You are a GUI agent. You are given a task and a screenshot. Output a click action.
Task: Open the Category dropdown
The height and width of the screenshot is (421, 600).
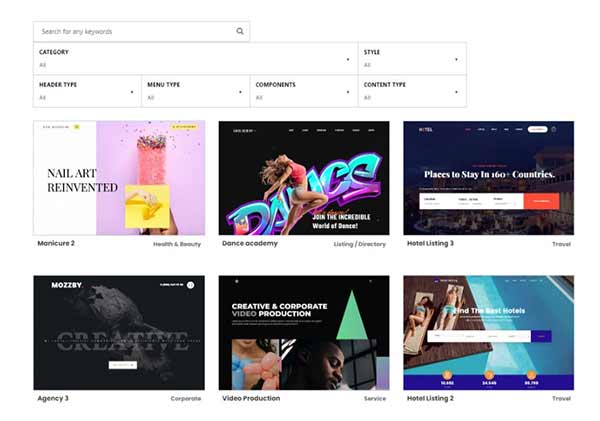point(195,58)
